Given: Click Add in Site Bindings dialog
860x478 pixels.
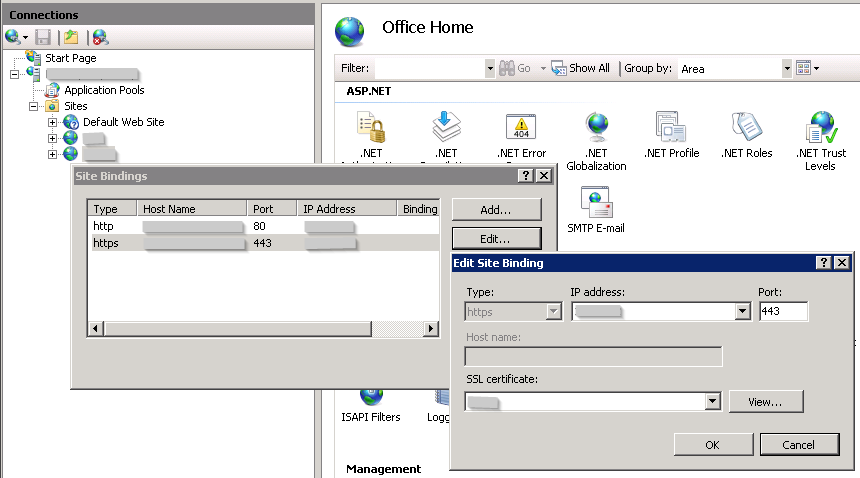Looking at the screenshot, I should pyautogui.click(x=496, y=210).
